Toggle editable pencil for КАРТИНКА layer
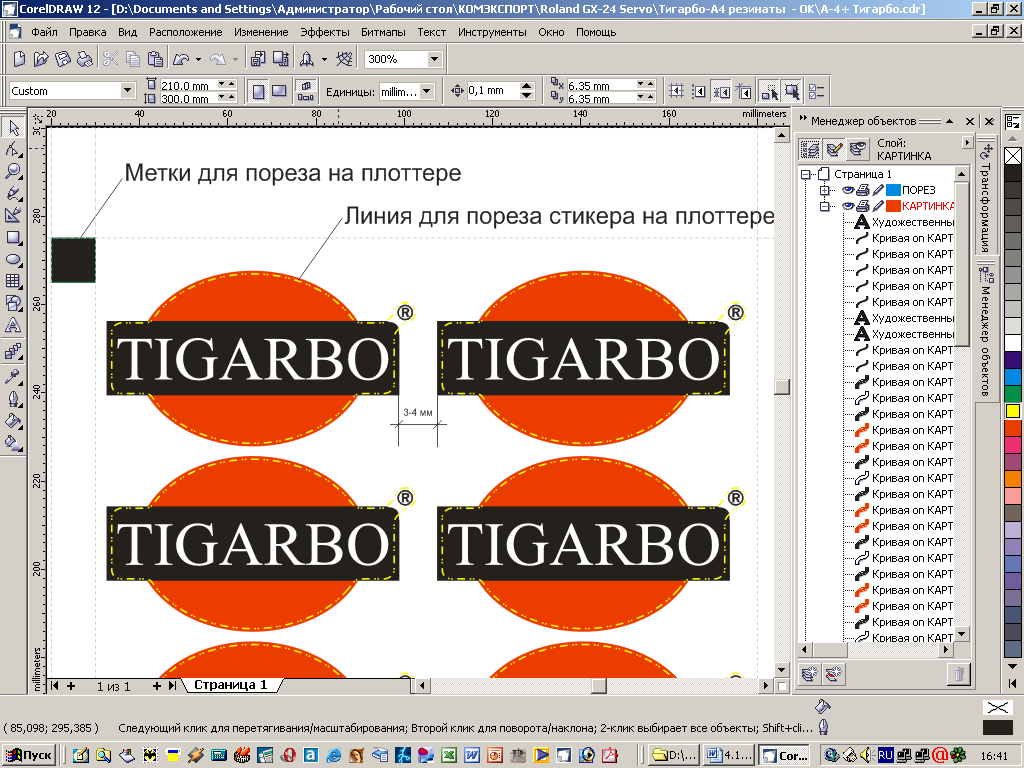1024x768 pixels. point(878,206)
